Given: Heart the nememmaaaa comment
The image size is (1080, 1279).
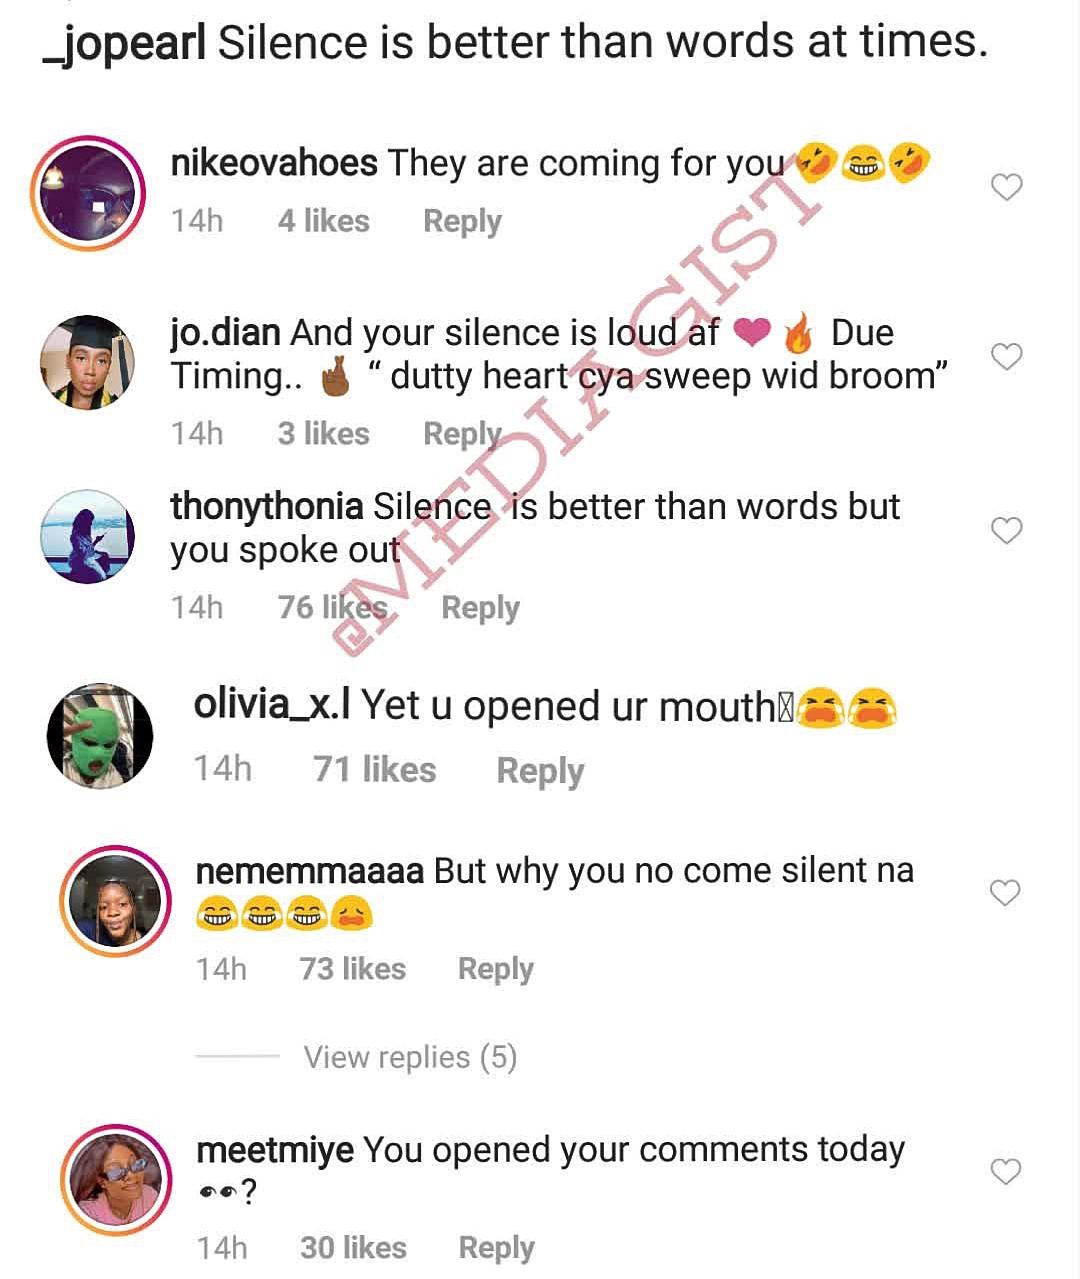Looking at the screenshot, I should [1005, 892].
